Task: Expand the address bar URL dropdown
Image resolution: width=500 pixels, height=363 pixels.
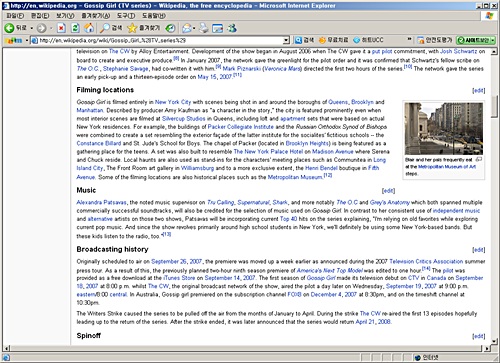Action: (286, 41)
